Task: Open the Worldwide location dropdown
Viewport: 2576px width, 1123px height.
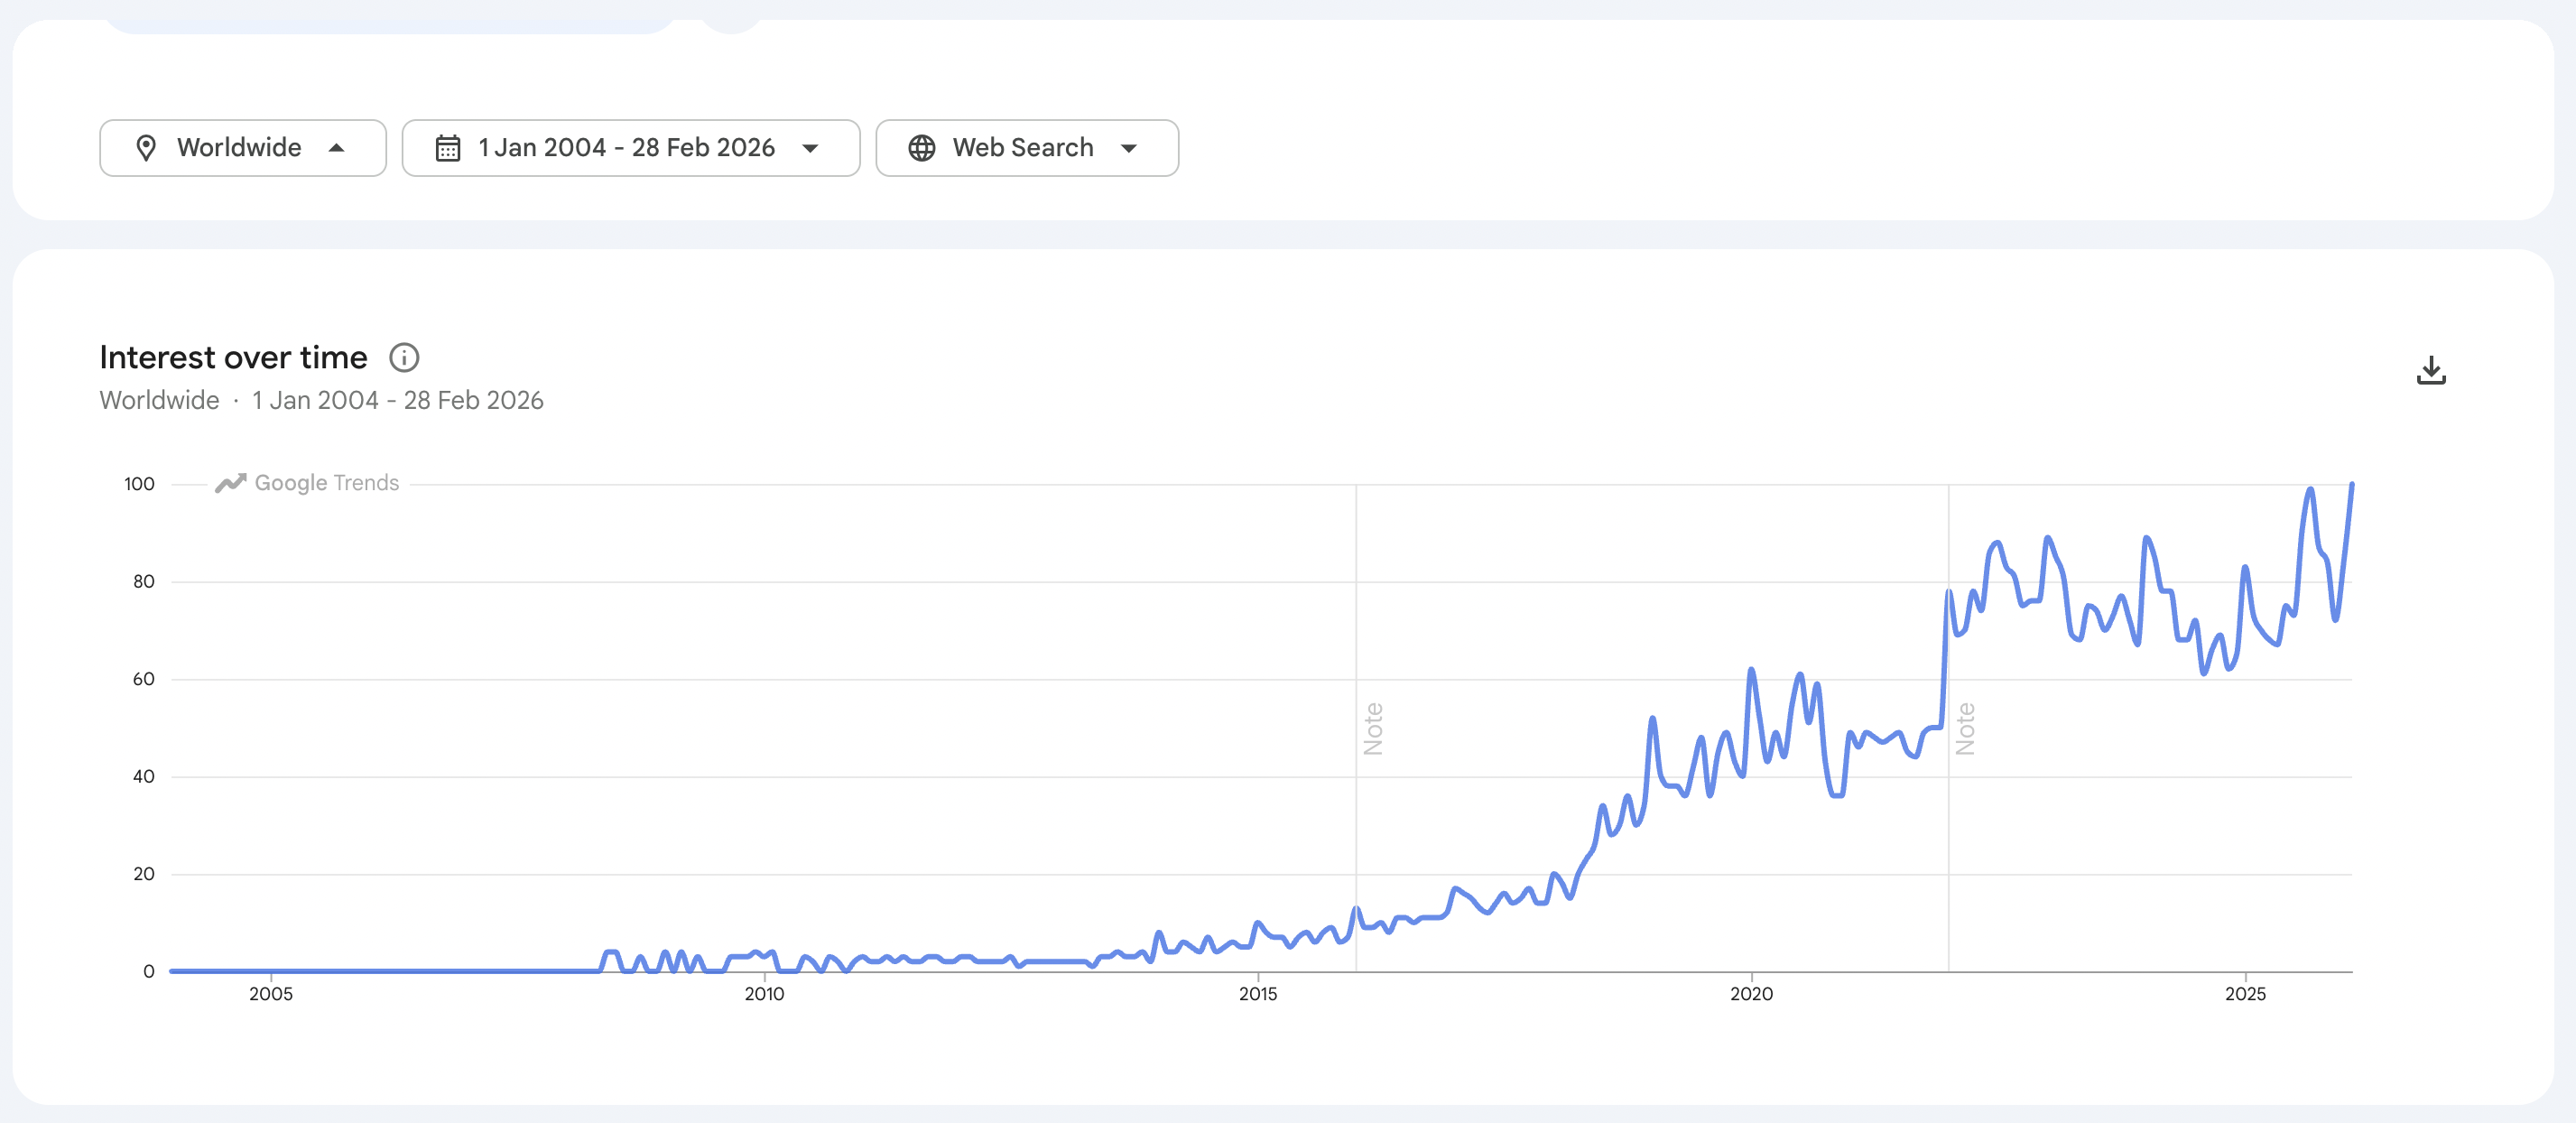Action: 242,147
